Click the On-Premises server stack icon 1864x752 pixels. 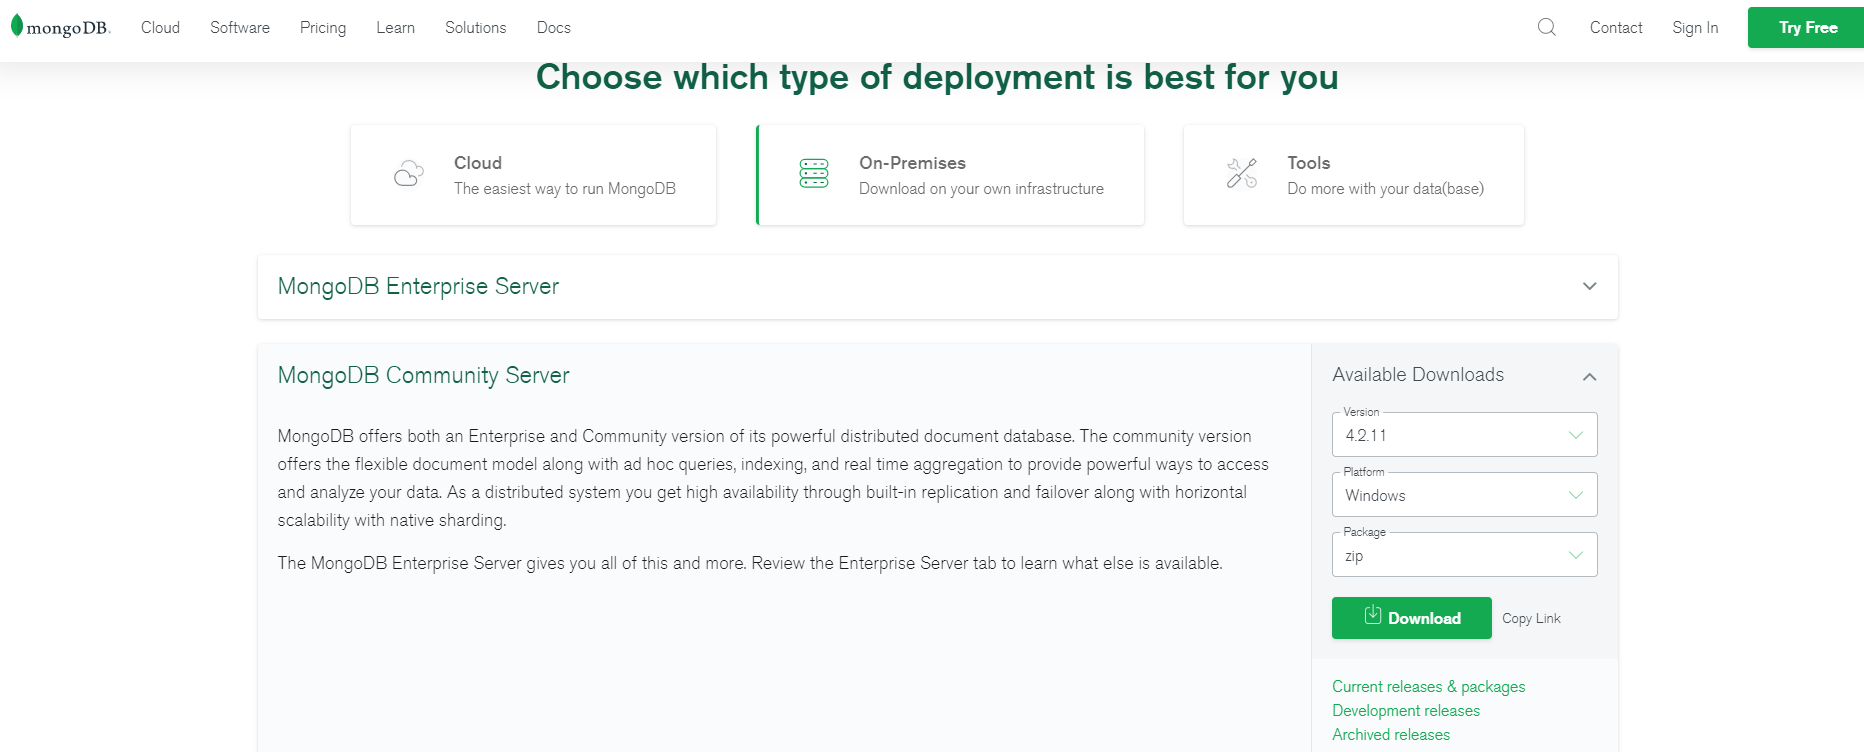tap(814, 174)
